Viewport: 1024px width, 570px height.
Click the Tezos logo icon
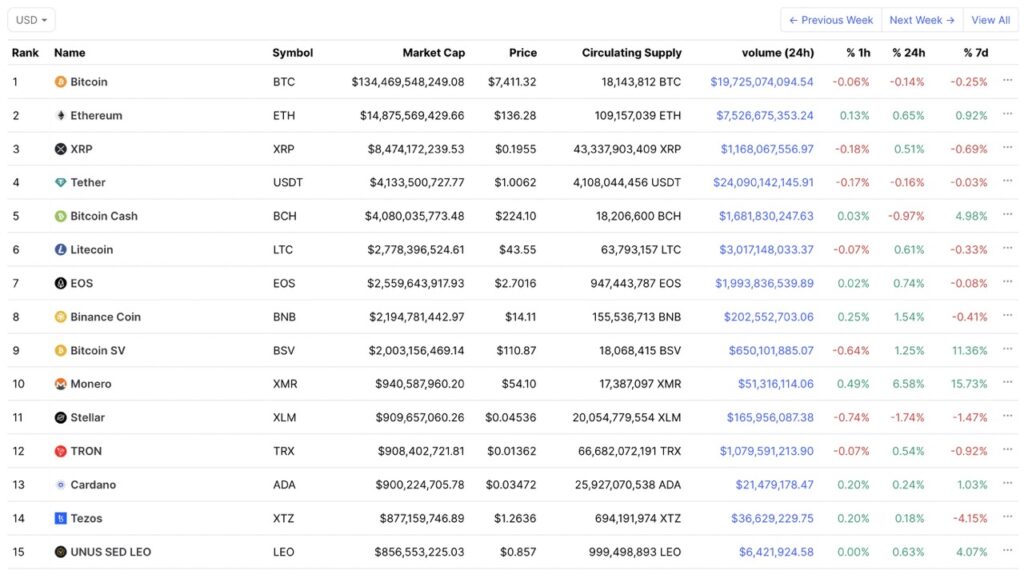click(x=60, y=518)
